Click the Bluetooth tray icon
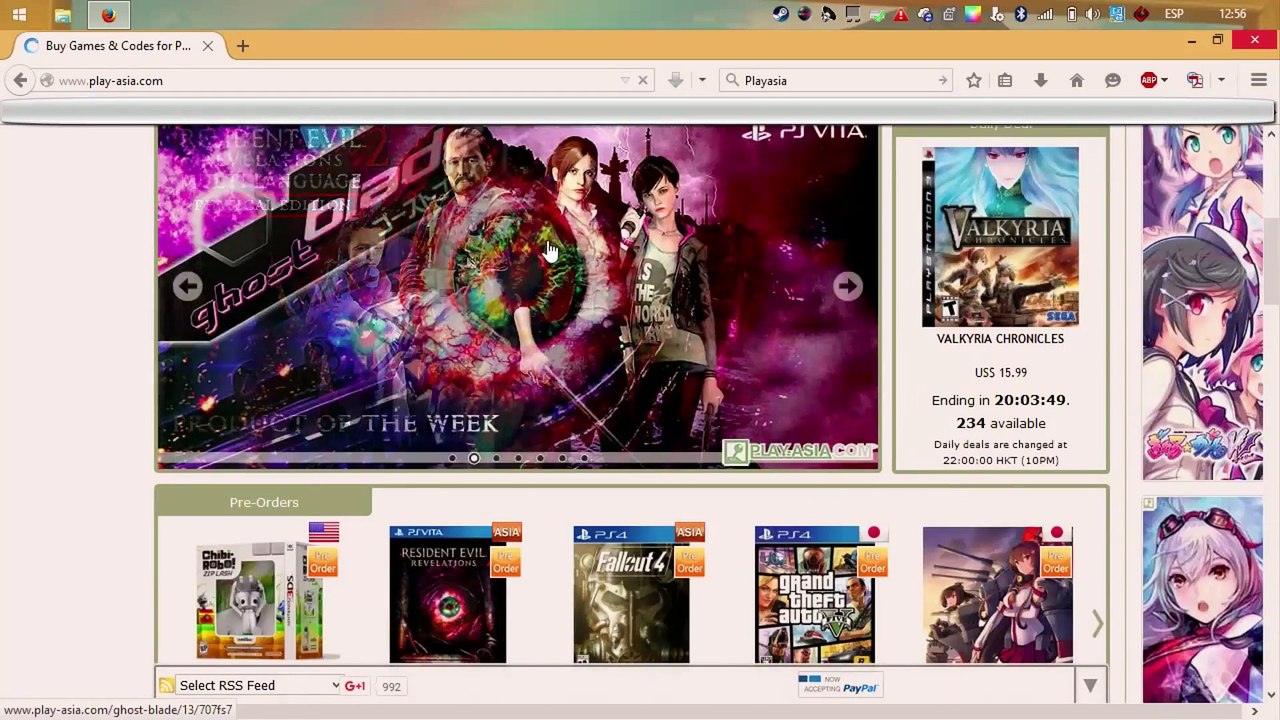This screenshot has height=720, width=1280. coord(1021,14)
